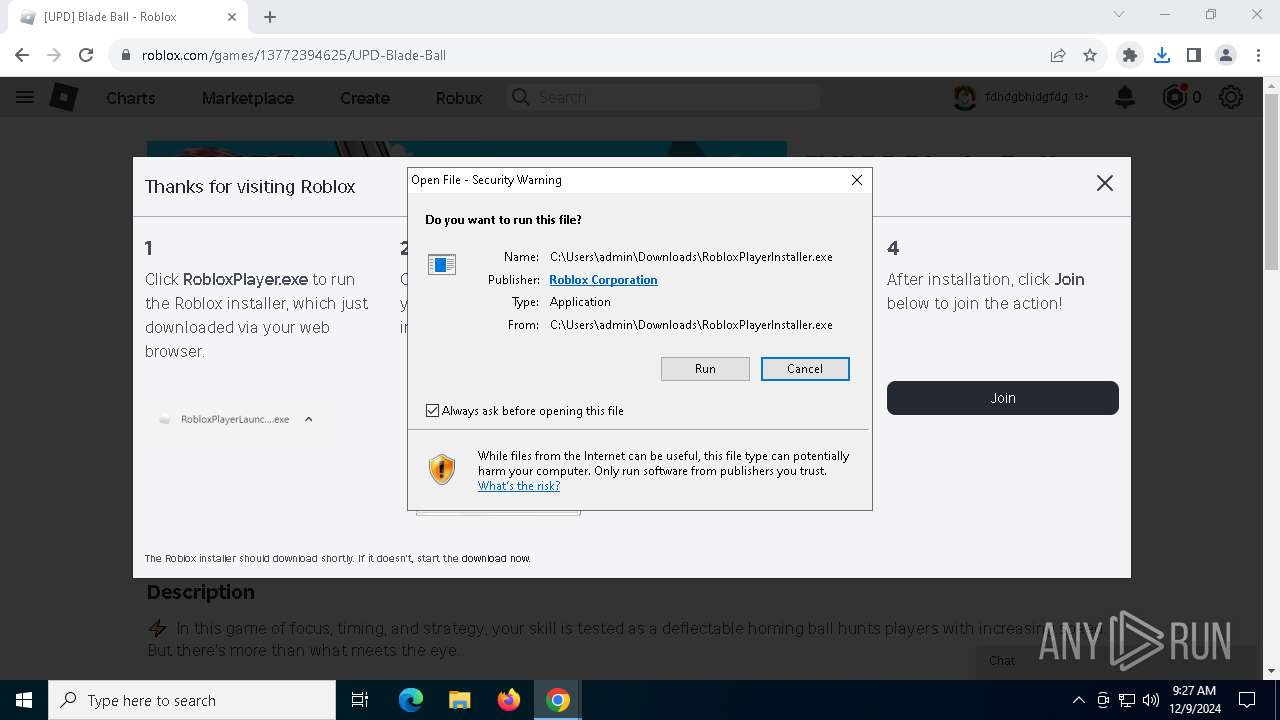
Task: Click the site lock icon in address bar
Action: coord(126,55)
